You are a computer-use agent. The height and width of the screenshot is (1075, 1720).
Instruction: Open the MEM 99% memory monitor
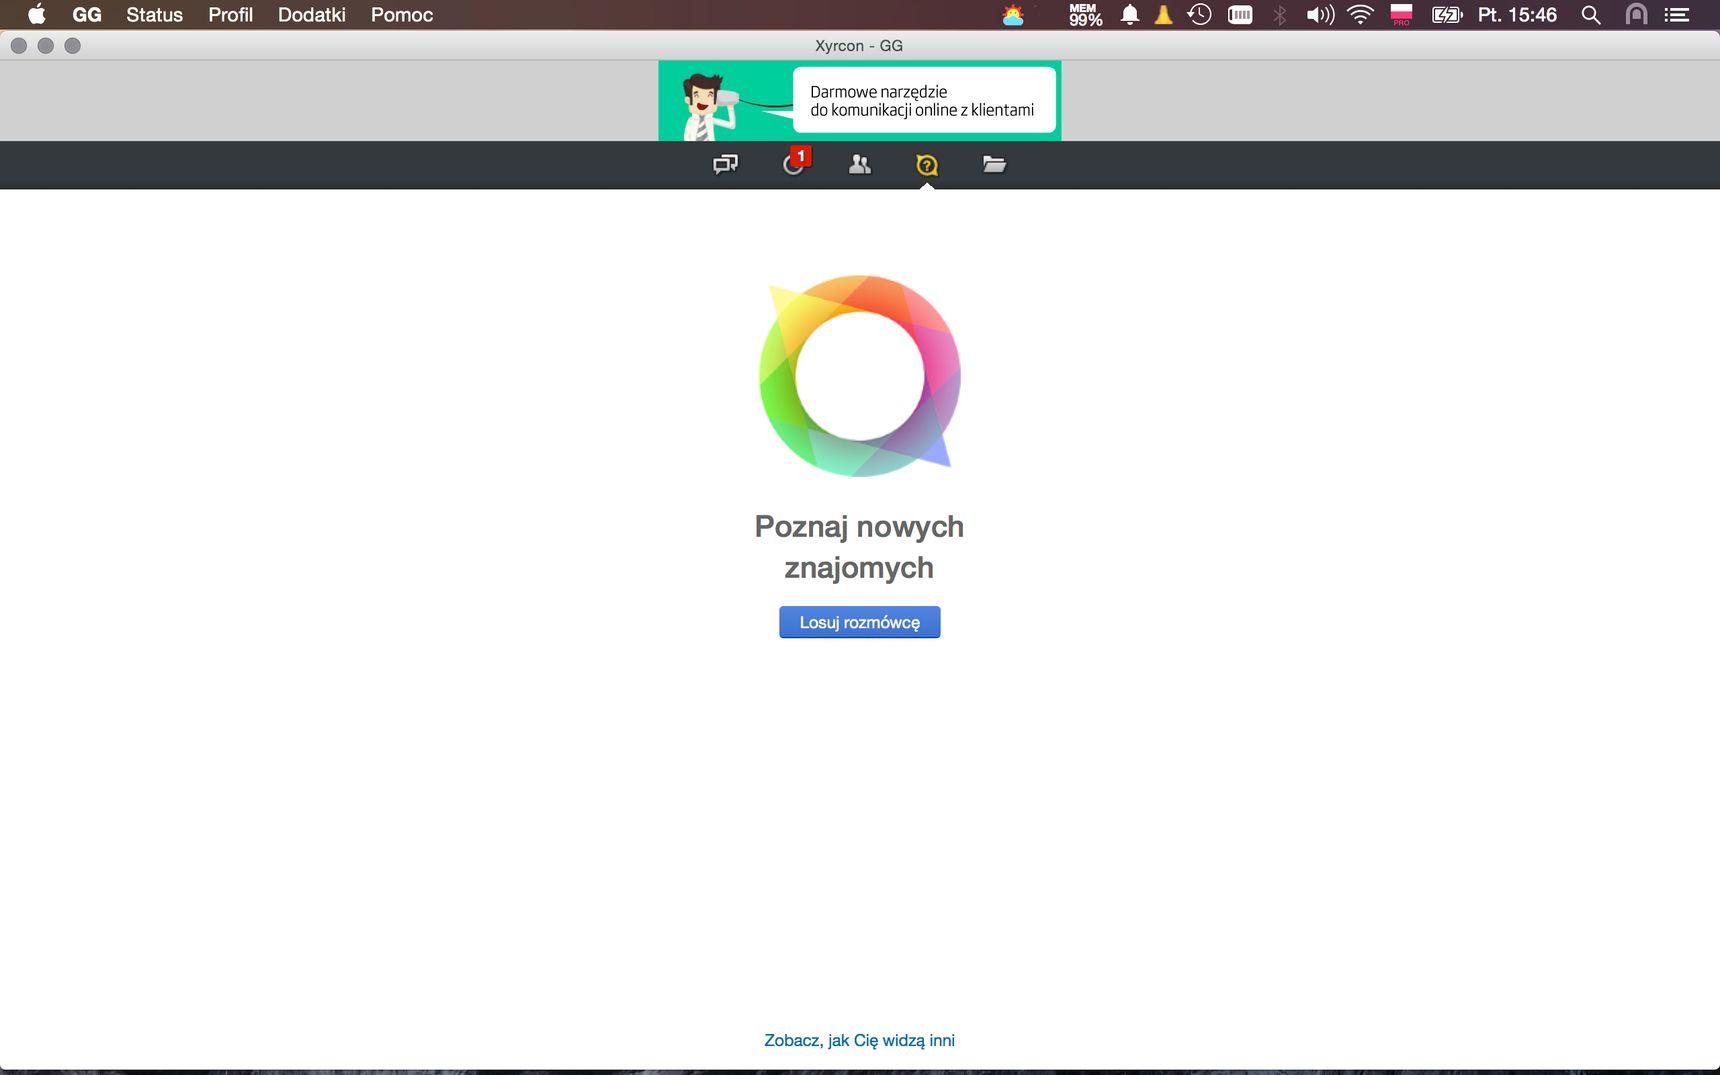pos(1085,15)
